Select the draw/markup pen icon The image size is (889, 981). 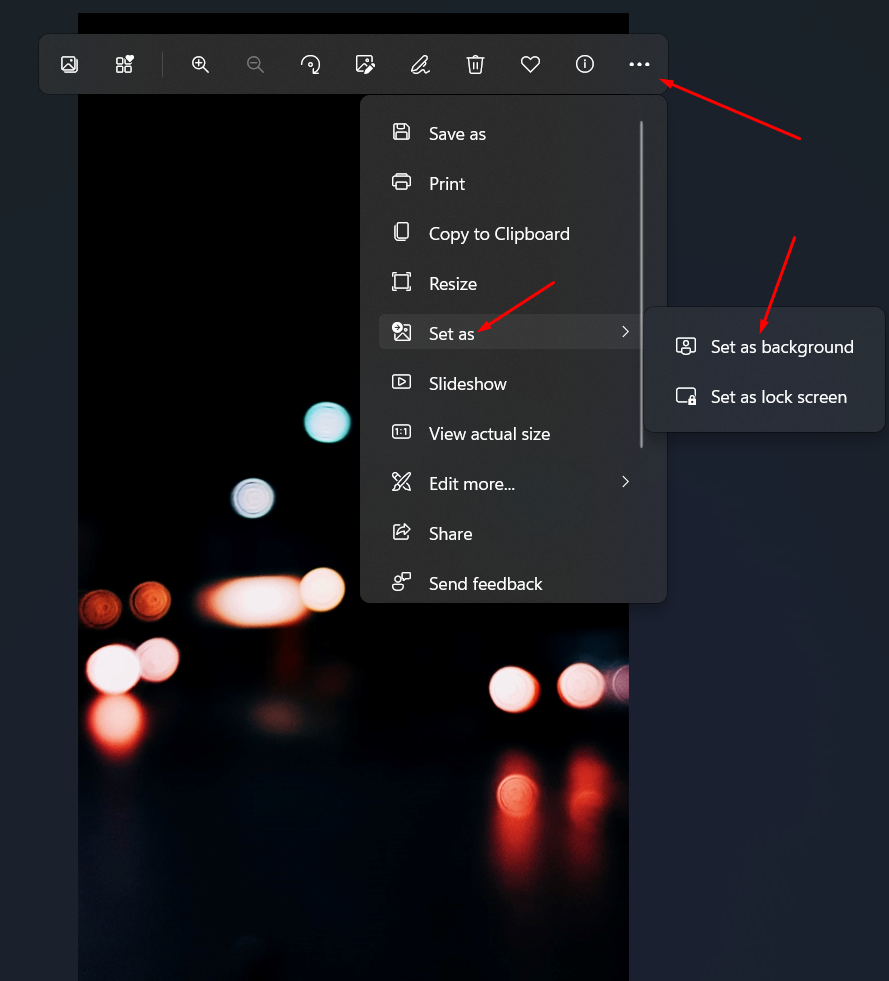pyautogui.click(x=420, y=64)
